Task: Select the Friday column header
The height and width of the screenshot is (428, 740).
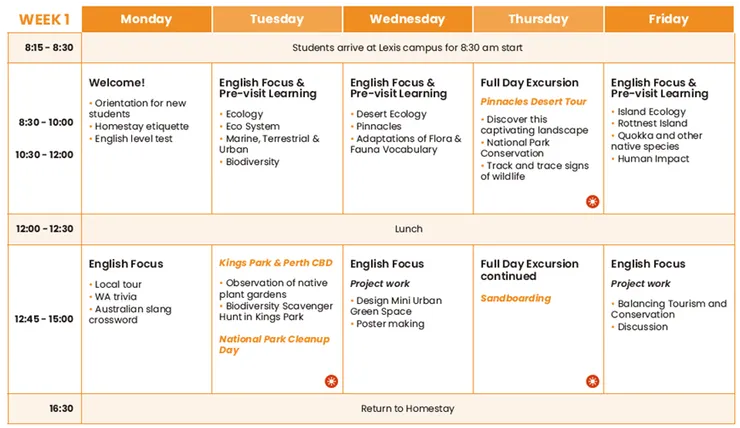Action: click(669, 19)
